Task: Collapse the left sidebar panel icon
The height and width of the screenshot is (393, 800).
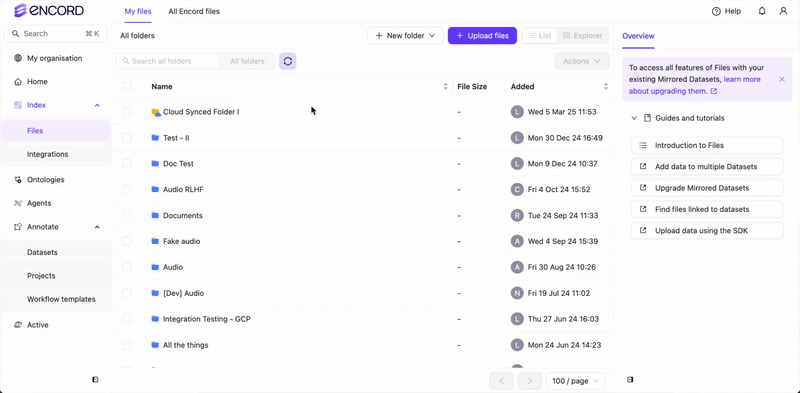Action: pos(95,380)
